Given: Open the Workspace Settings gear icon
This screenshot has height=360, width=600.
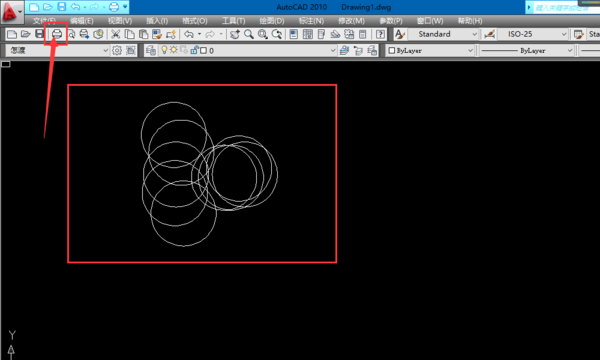Looking at the screenshot, I should (117, 50).
